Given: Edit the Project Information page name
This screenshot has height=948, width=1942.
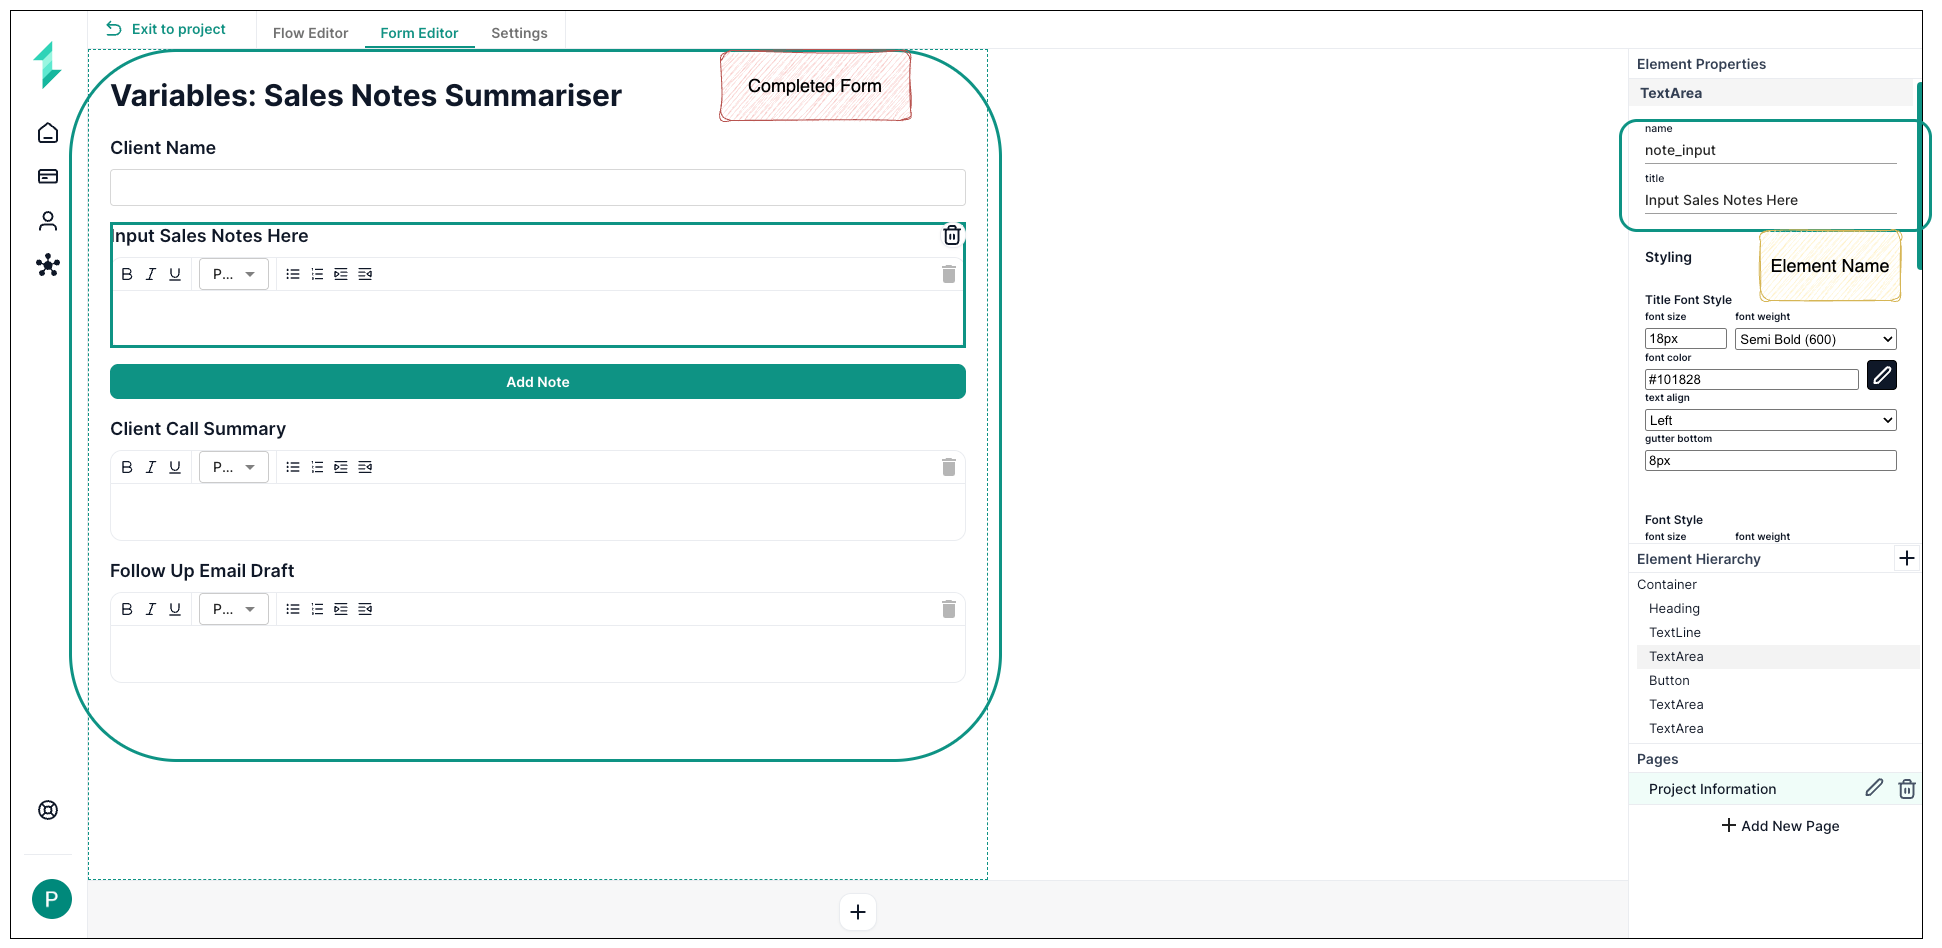Looking at the screenshot, I should pyautogui.click(x=1874, y=788).
